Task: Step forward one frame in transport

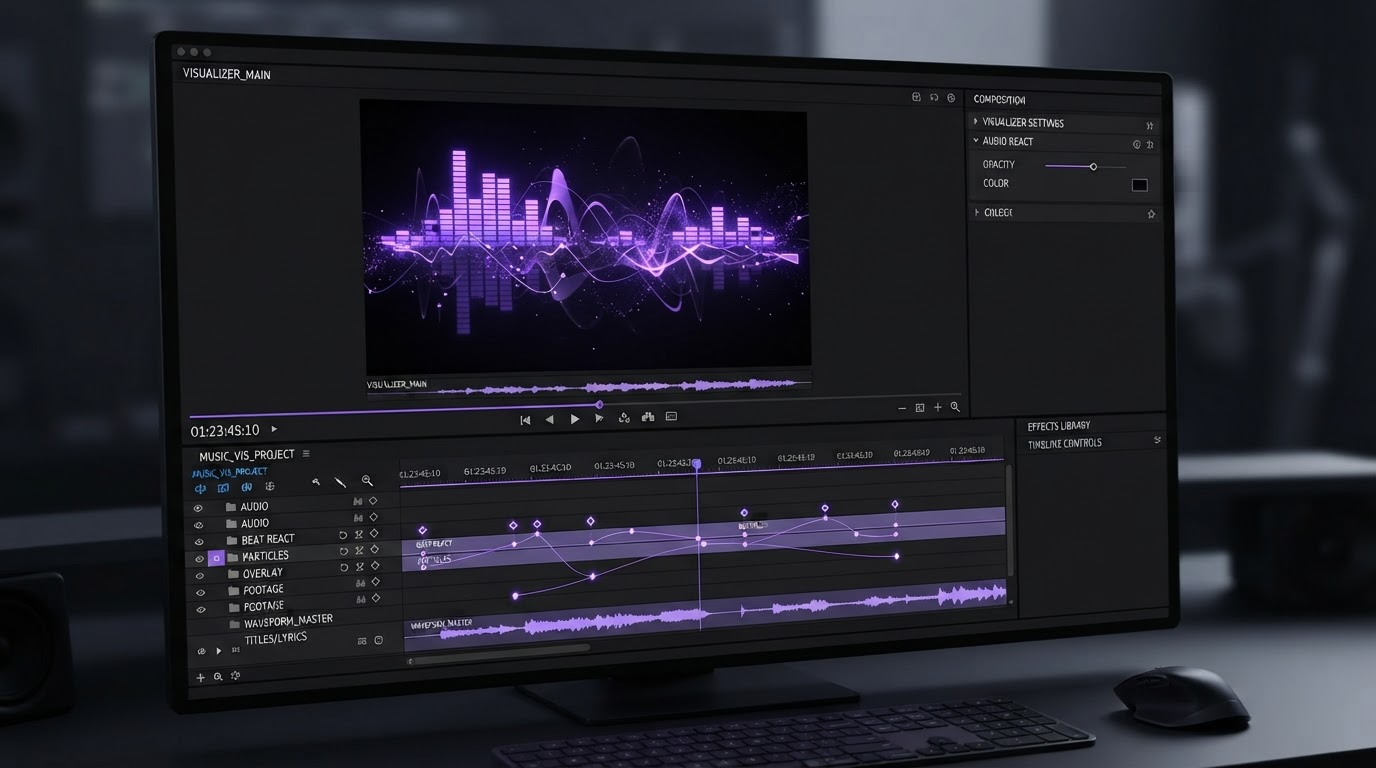Action: tap(599, 419)
